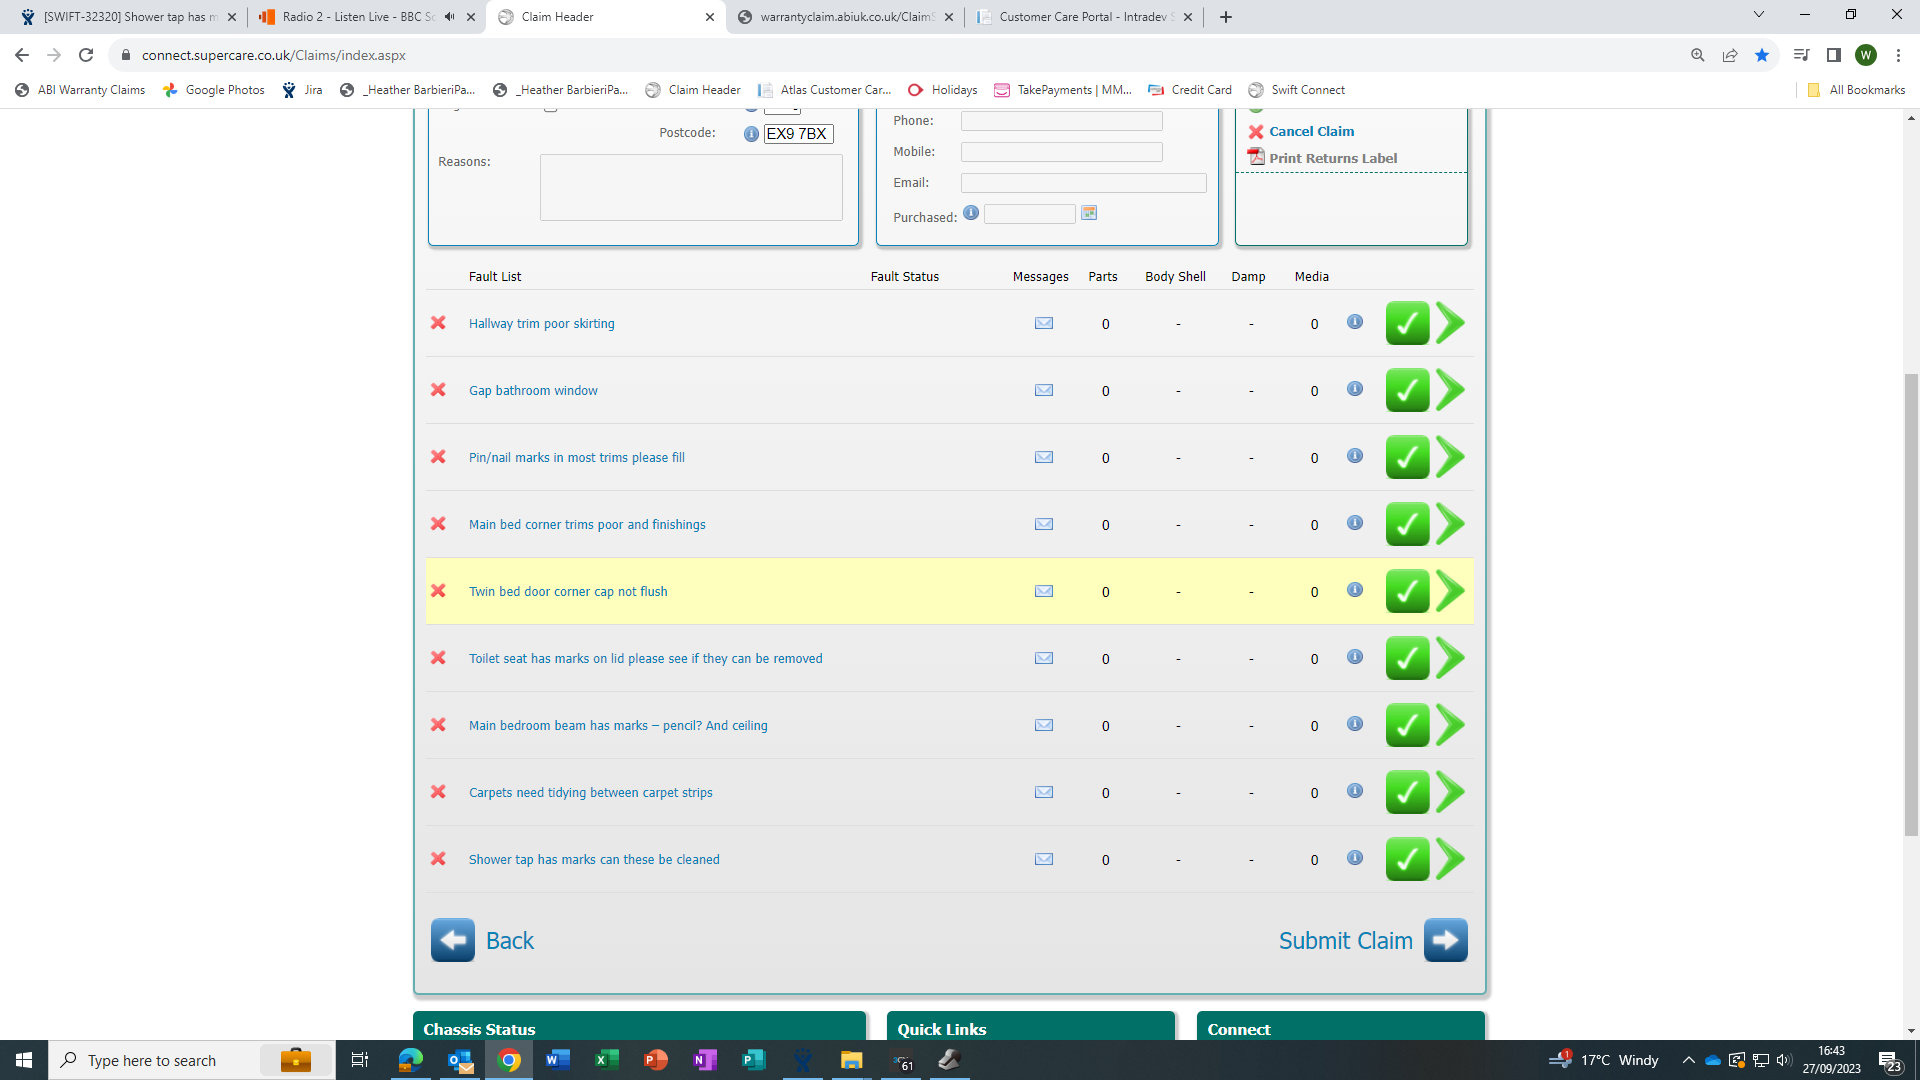Expand Main bedroom beam fault arrow
1920x1080 pixels.
(x=1450, y=725)
